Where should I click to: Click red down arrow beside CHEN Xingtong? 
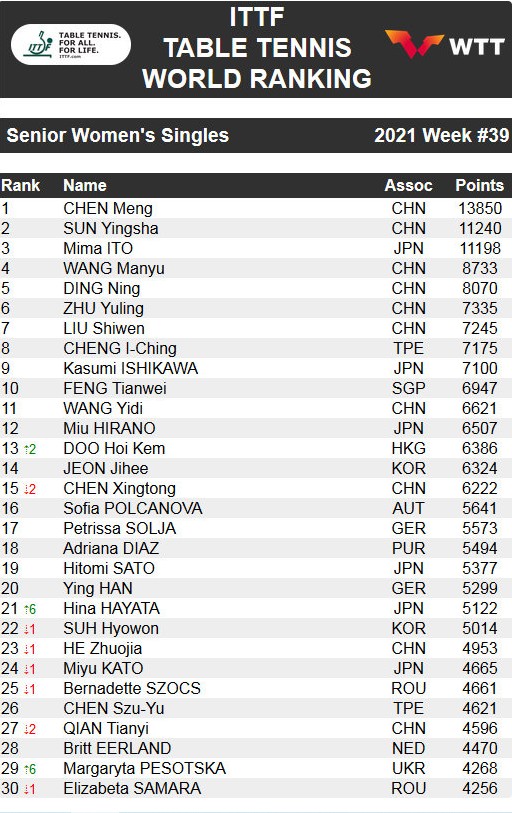[x=30, y=489]
